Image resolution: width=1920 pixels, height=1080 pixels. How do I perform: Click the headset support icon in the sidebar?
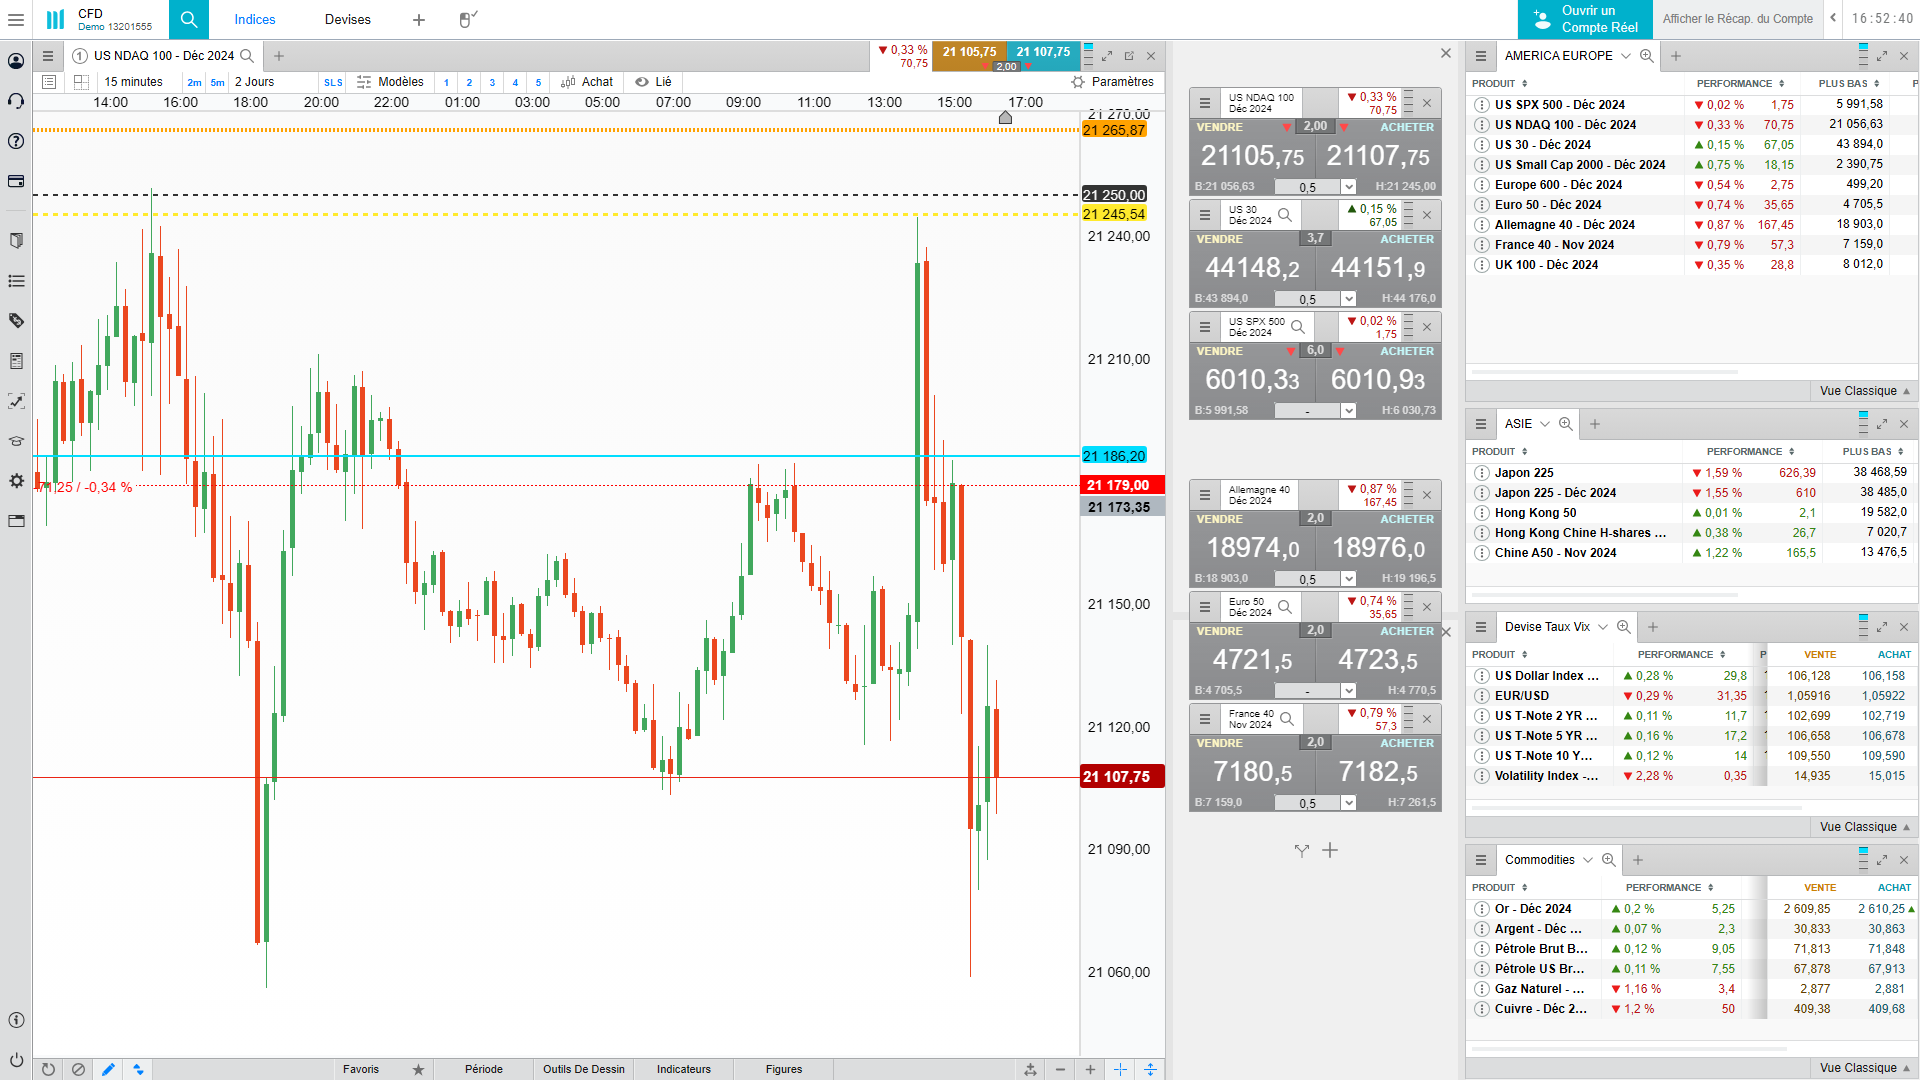(x=16, y=101)
